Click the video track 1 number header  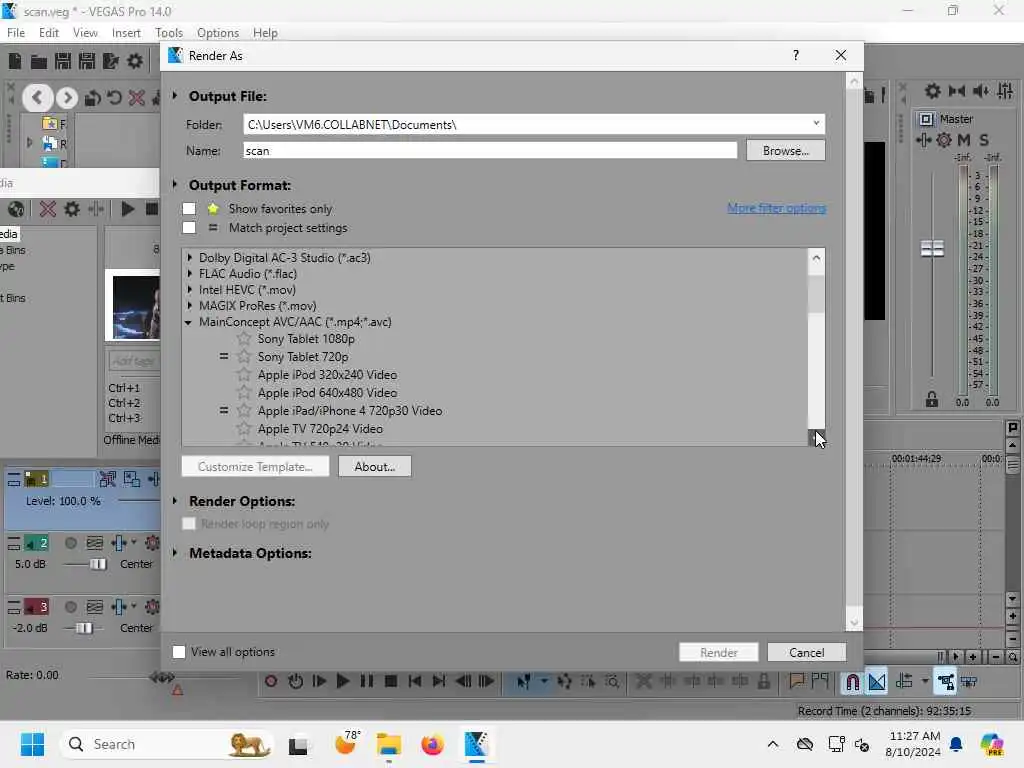[37, 479]
